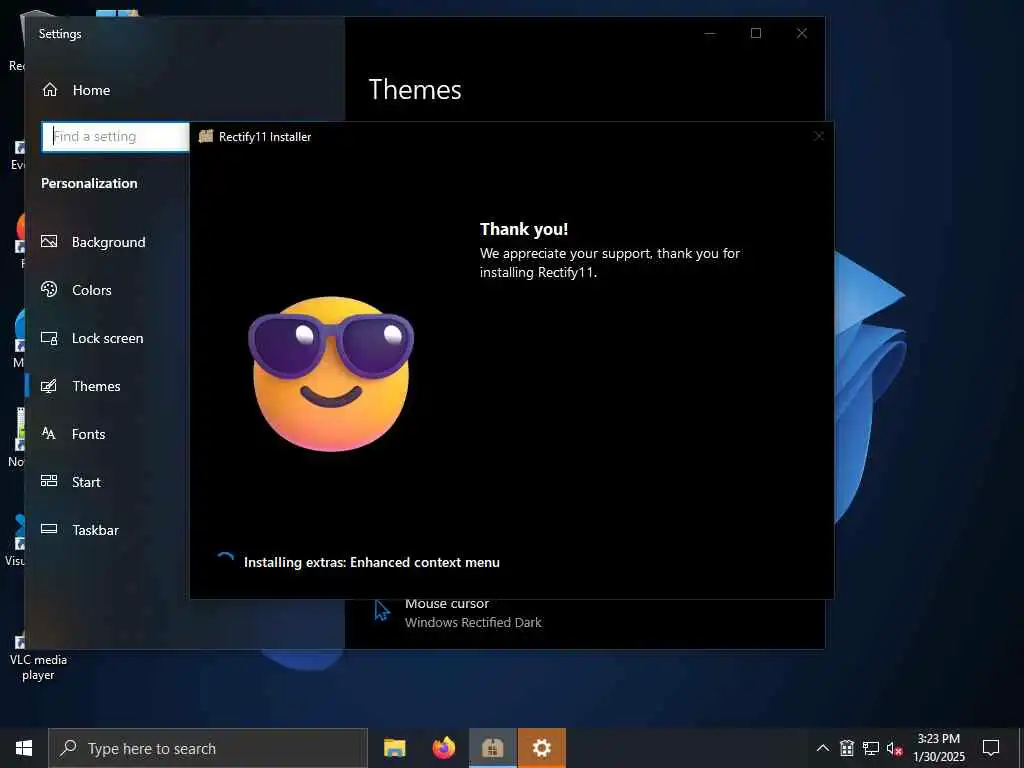Switch to Rectify11 Installer taskbar button
Image resolution: width=1024 pixels, height=768 pixels.
coord(493,748)
